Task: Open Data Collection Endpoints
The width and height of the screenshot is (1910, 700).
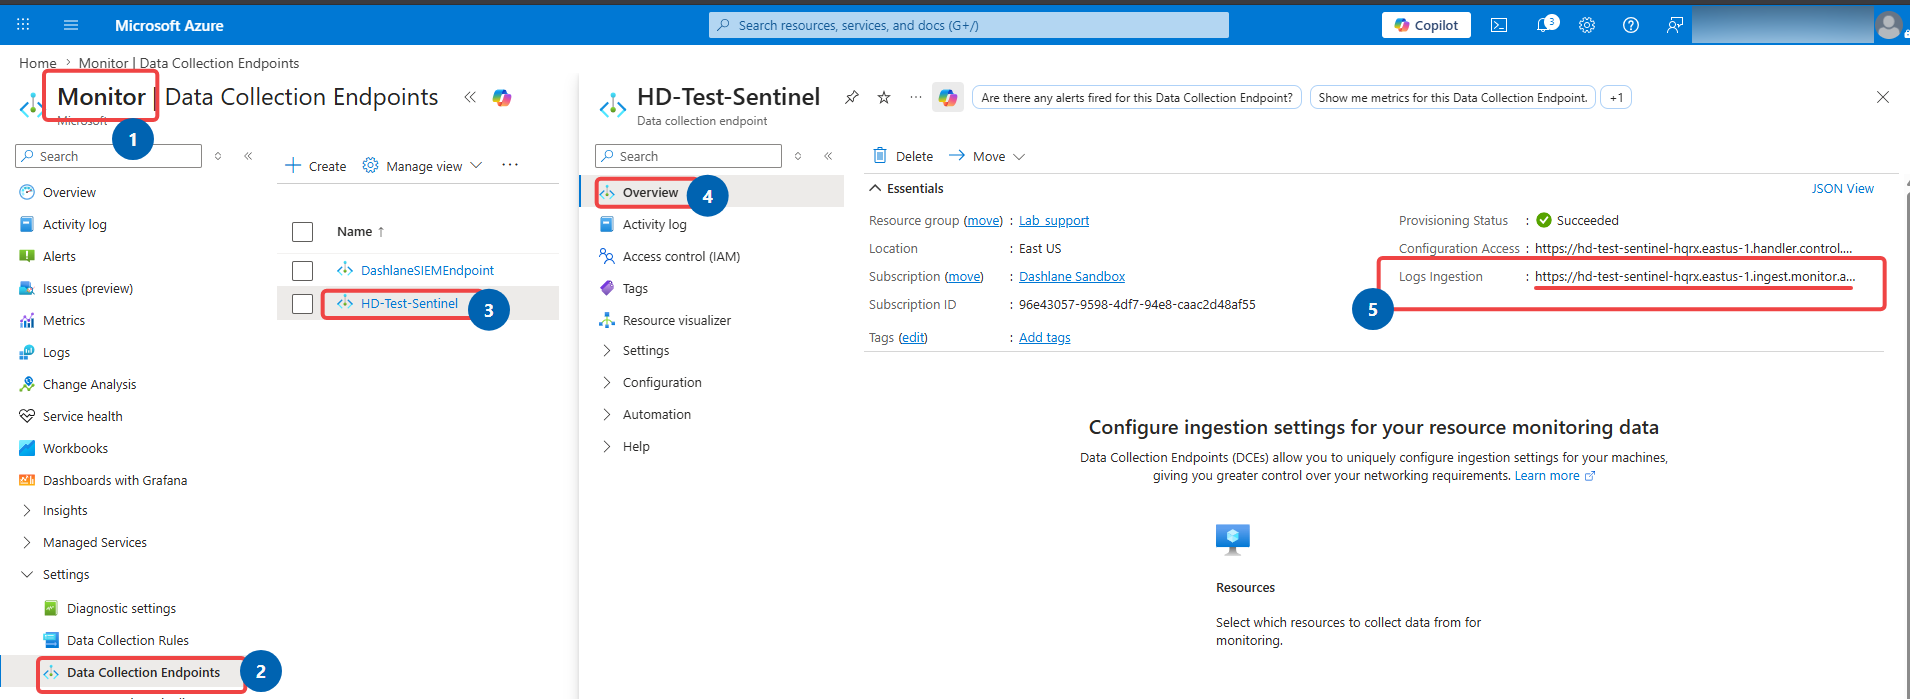Action: [143, 672]
